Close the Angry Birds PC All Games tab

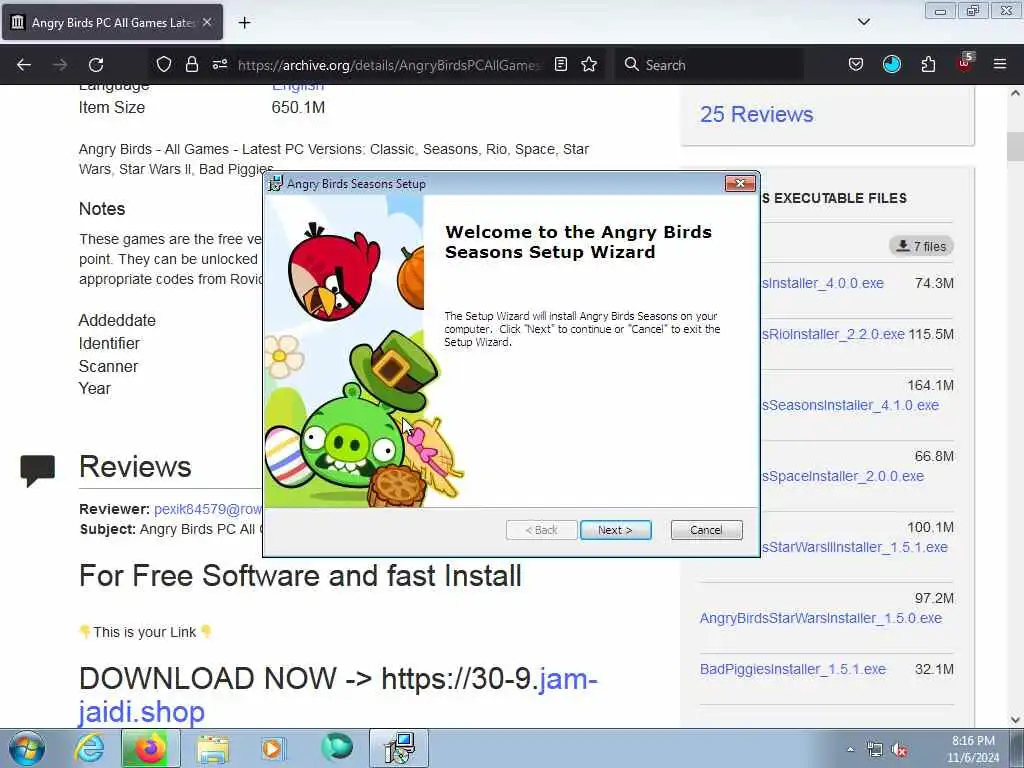click(207, 22)
